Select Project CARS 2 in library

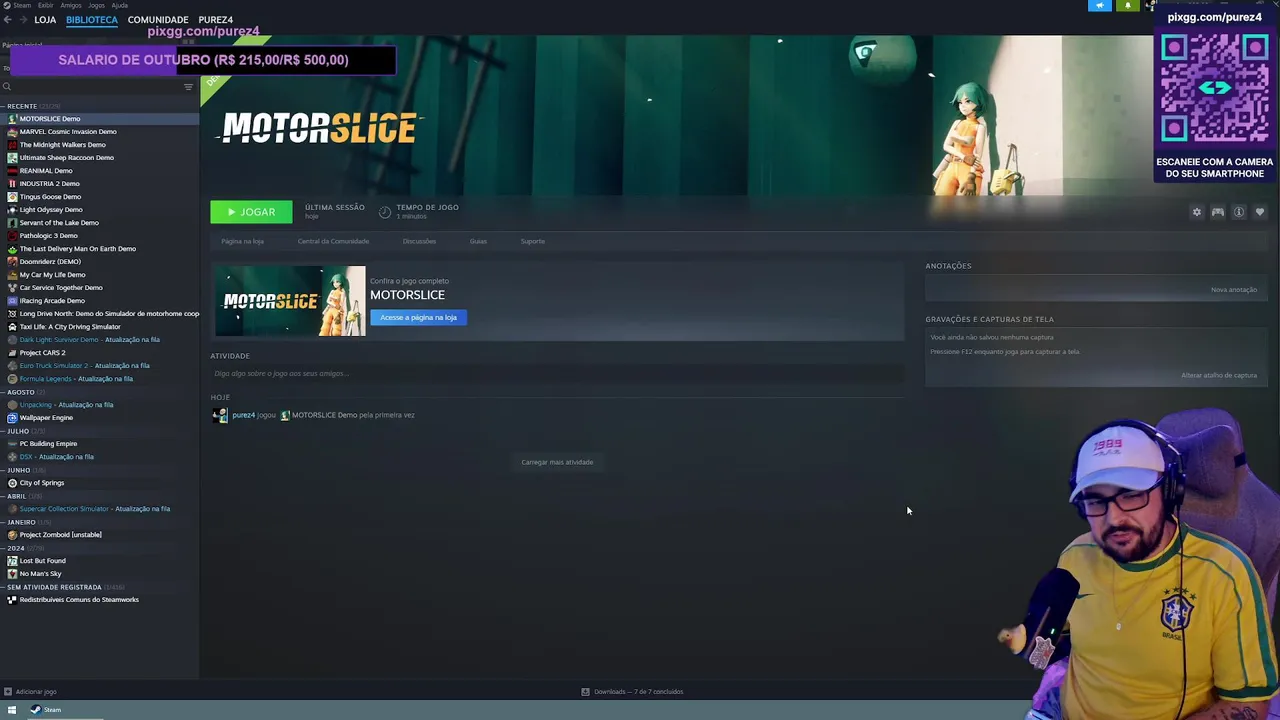pyautogui.click(x=100, y=353)
